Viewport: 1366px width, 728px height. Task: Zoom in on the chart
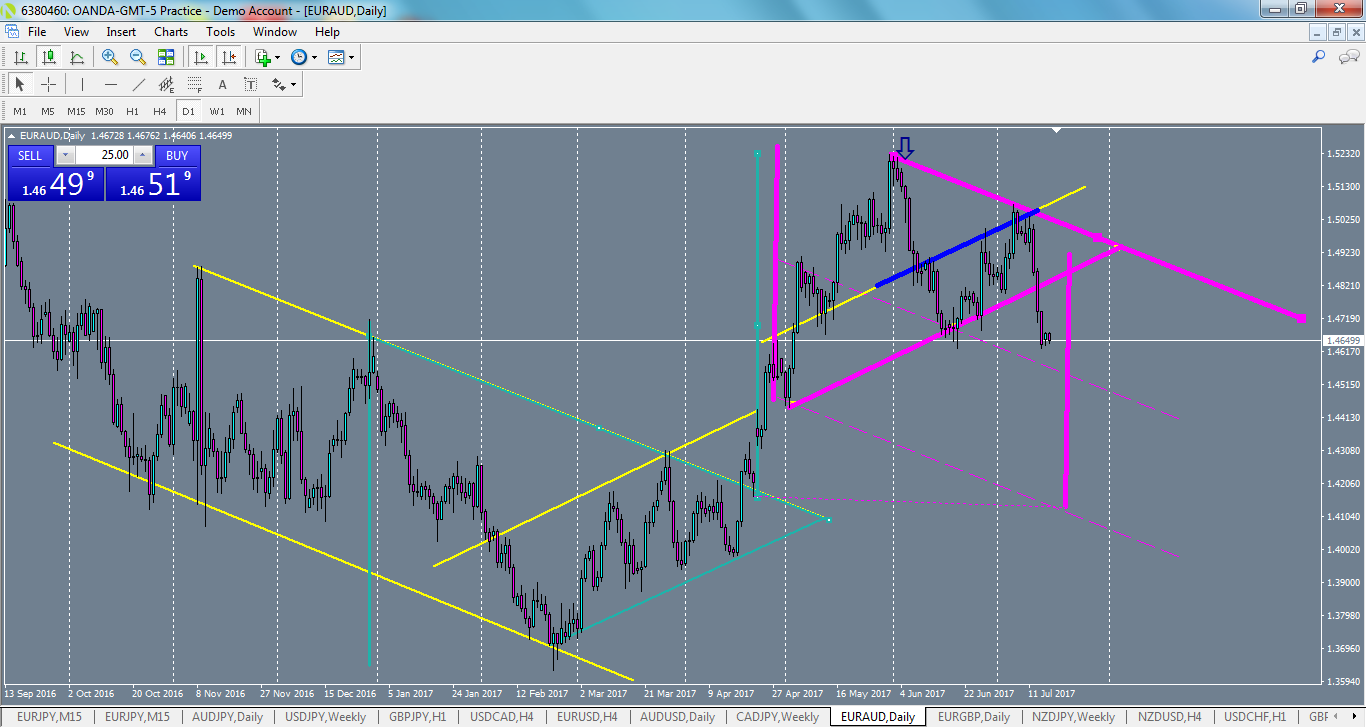108,57
